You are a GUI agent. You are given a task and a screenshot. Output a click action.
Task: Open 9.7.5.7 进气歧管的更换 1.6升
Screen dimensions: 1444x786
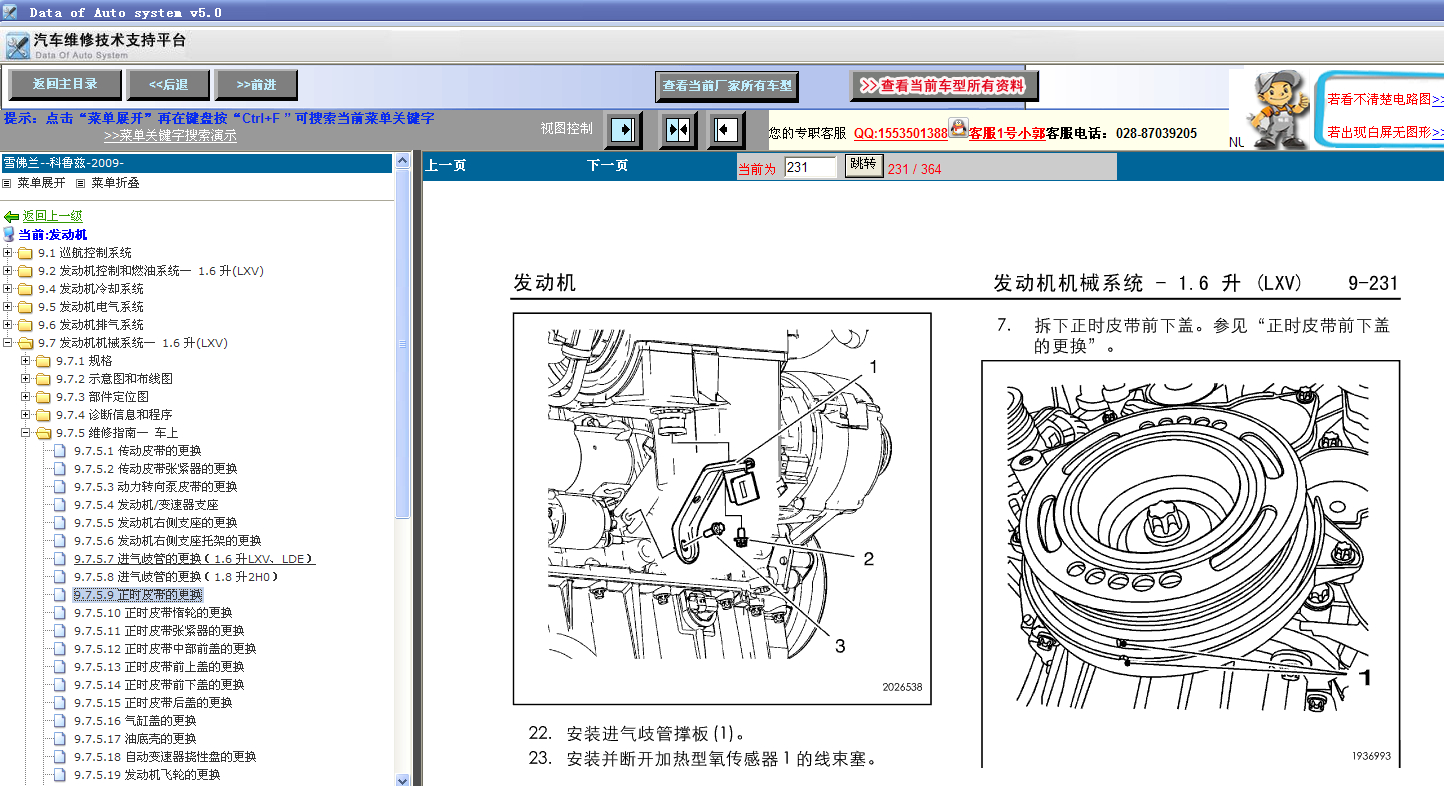click(194, 559)
